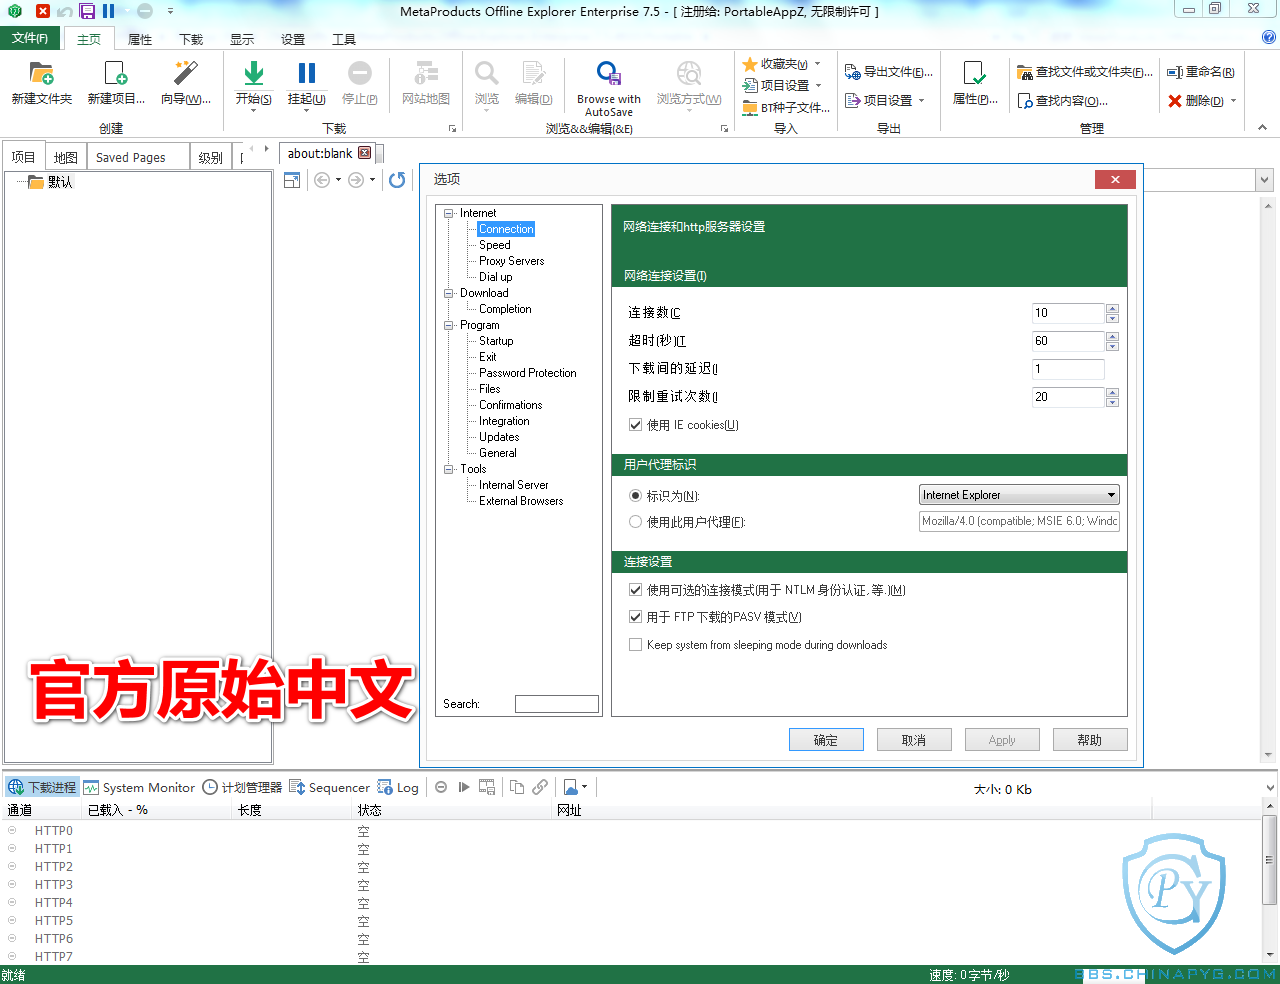
Task: Open the Internet Explorer user agent dropdown
Action: coord(1019,495)
